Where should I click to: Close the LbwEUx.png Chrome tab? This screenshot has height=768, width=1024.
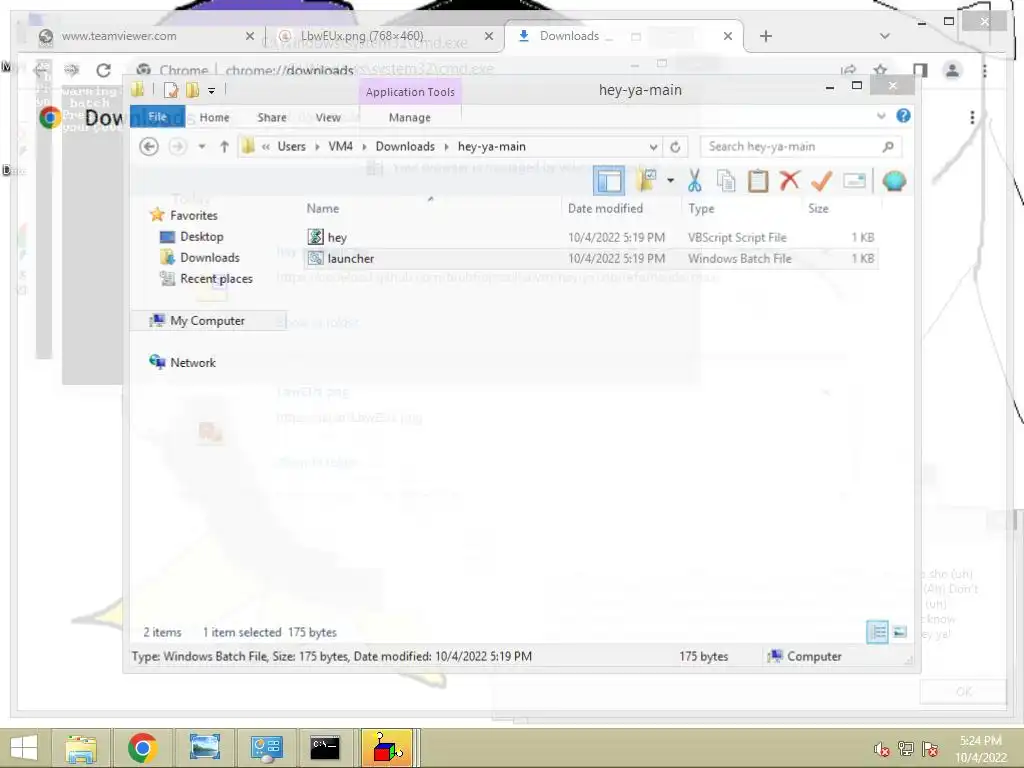click(488, 36)
